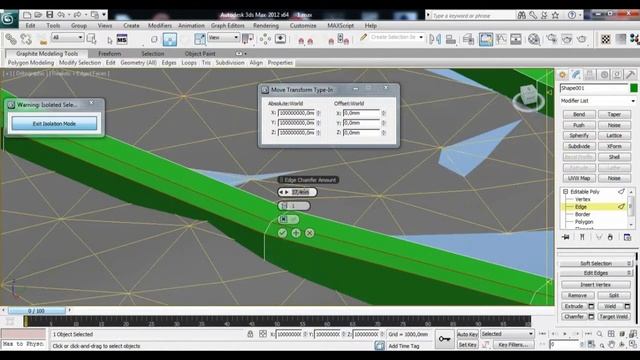Click the Undo arrow icon

click(61, 15)
